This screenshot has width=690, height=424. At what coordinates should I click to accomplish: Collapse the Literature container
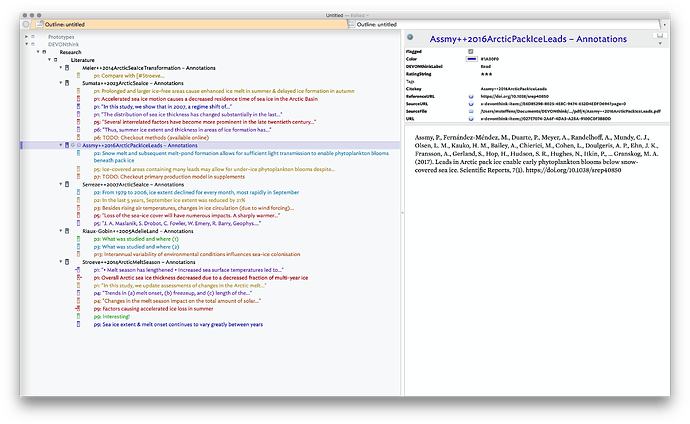point(49,60)
